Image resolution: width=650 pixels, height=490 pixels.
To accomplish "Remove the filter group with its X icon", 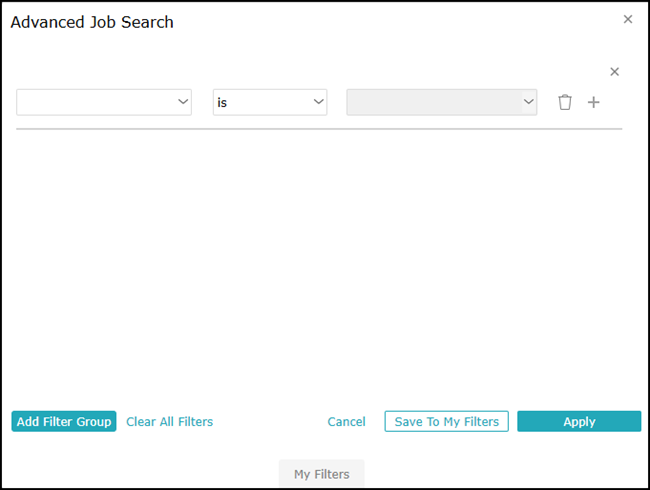I will (x=614, y=72).
